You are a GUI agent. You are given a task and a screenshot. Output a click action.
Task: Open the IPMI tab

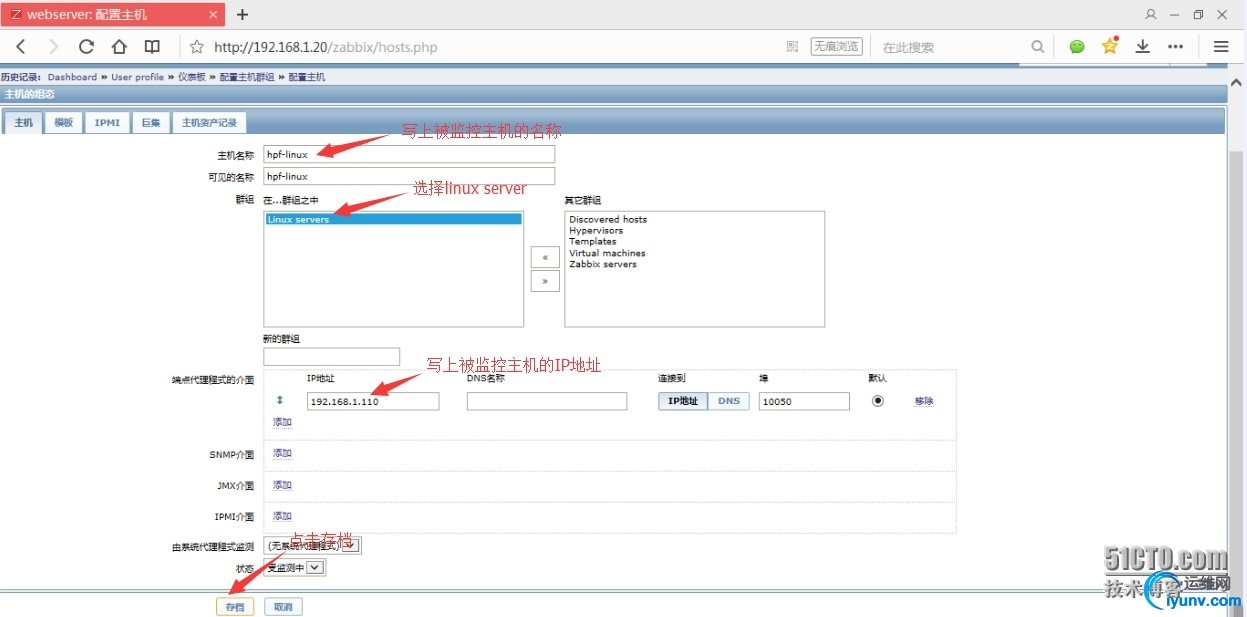pos(107,122)
